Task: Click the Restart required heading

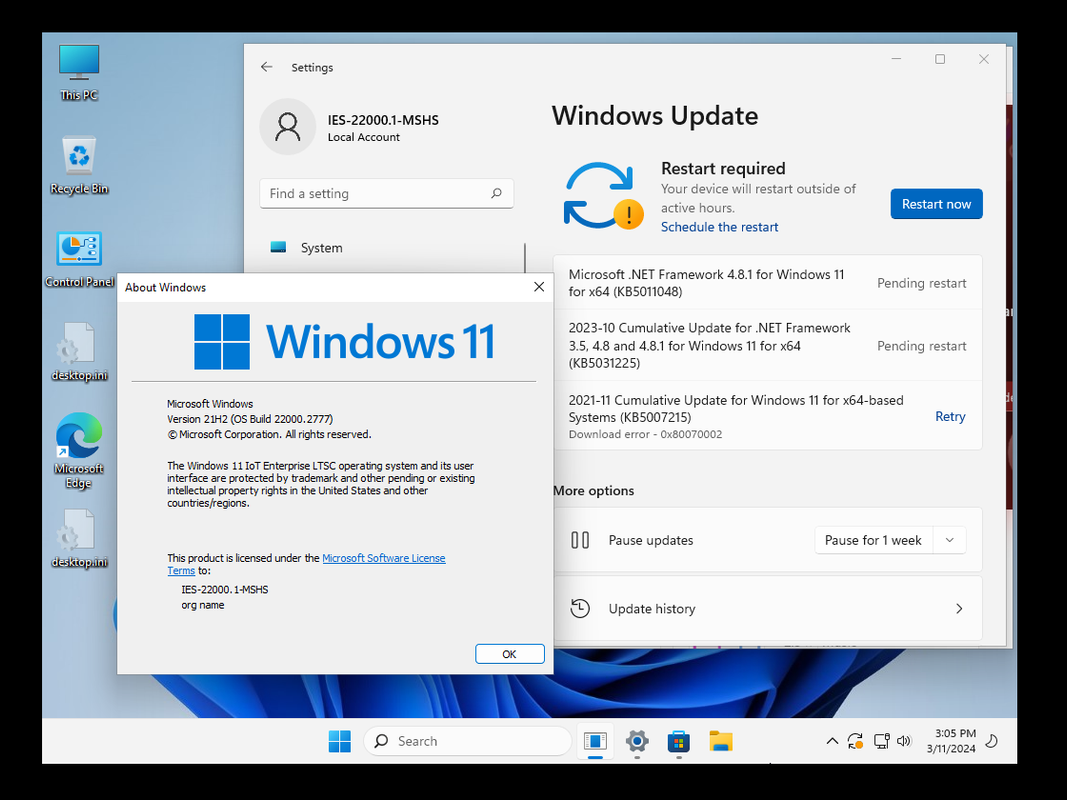Action: pyautogui.click(x=723, y=168)
